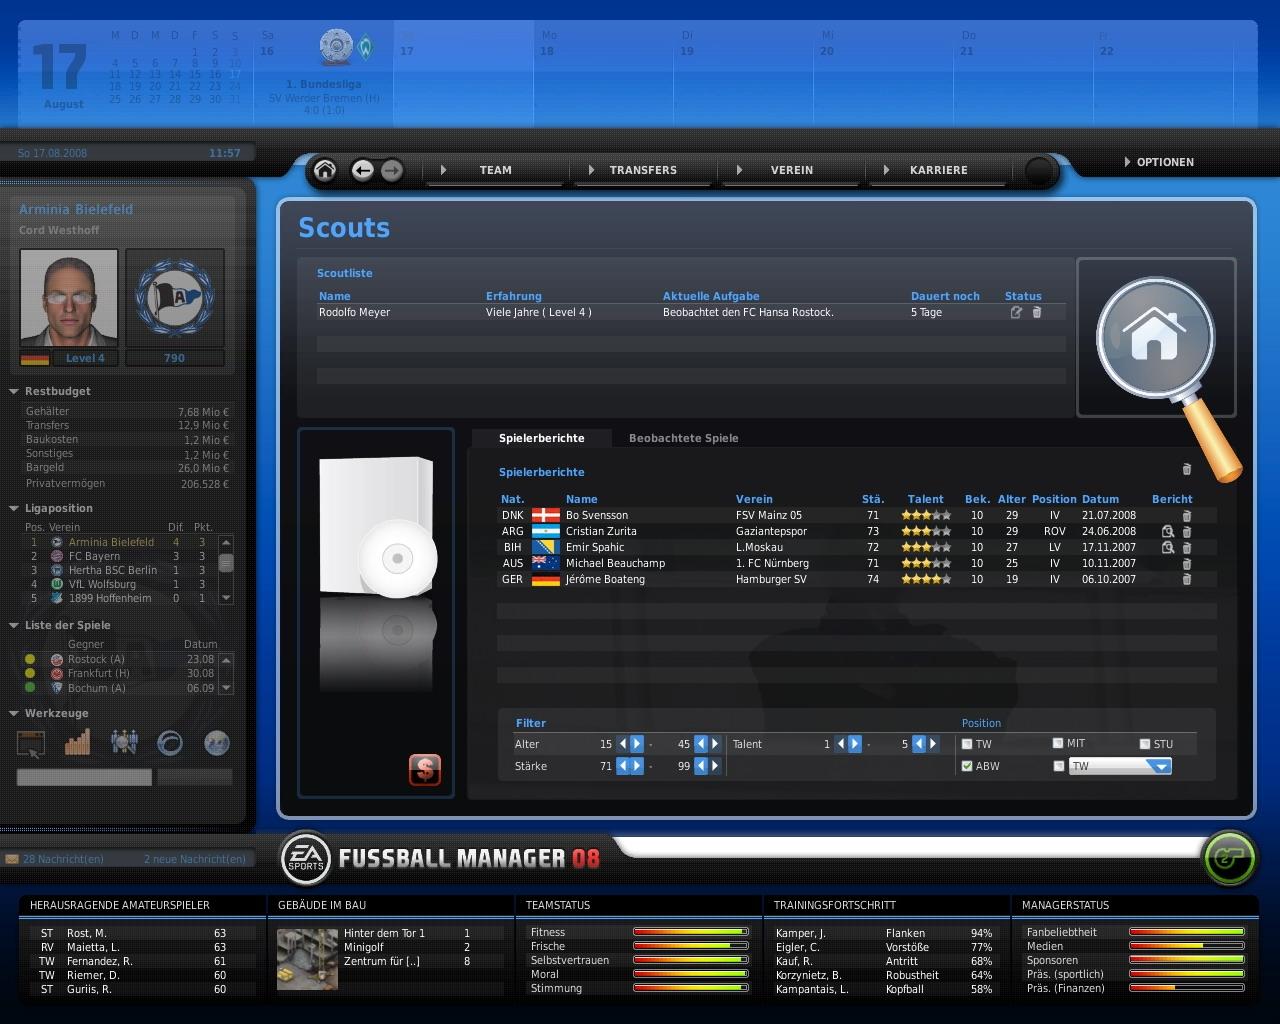Screen dimensions: 1280x1024
Task: Delete Michael Beauchamp's report
Action: click(1187, 564)
